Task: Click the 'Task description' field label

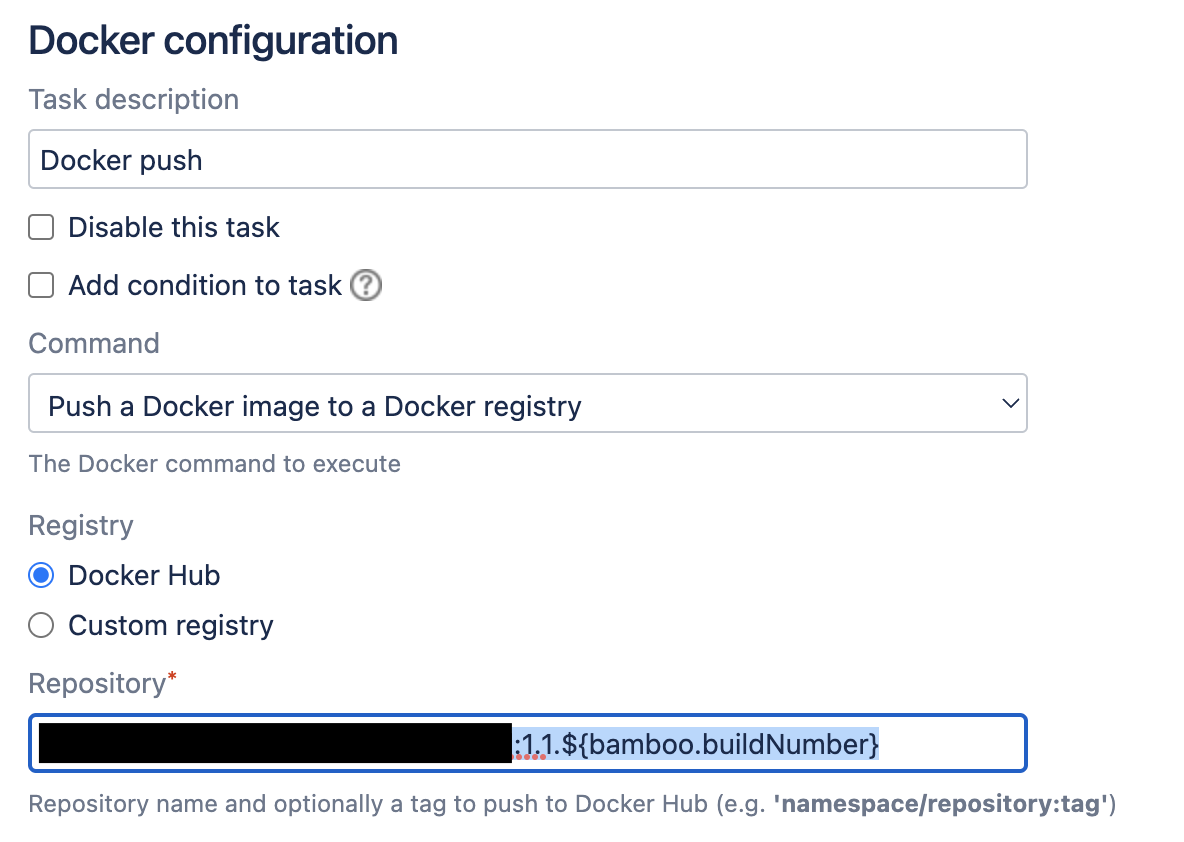Action: coord(134,100)
